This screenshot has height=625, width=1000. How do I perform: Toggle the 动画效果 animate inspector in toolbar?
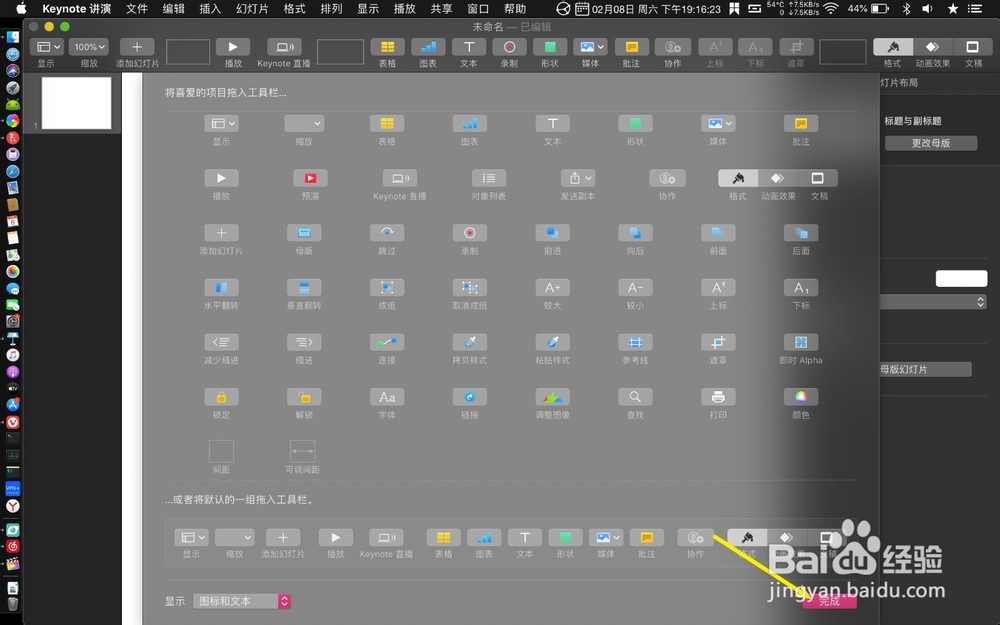pos(932,47)
